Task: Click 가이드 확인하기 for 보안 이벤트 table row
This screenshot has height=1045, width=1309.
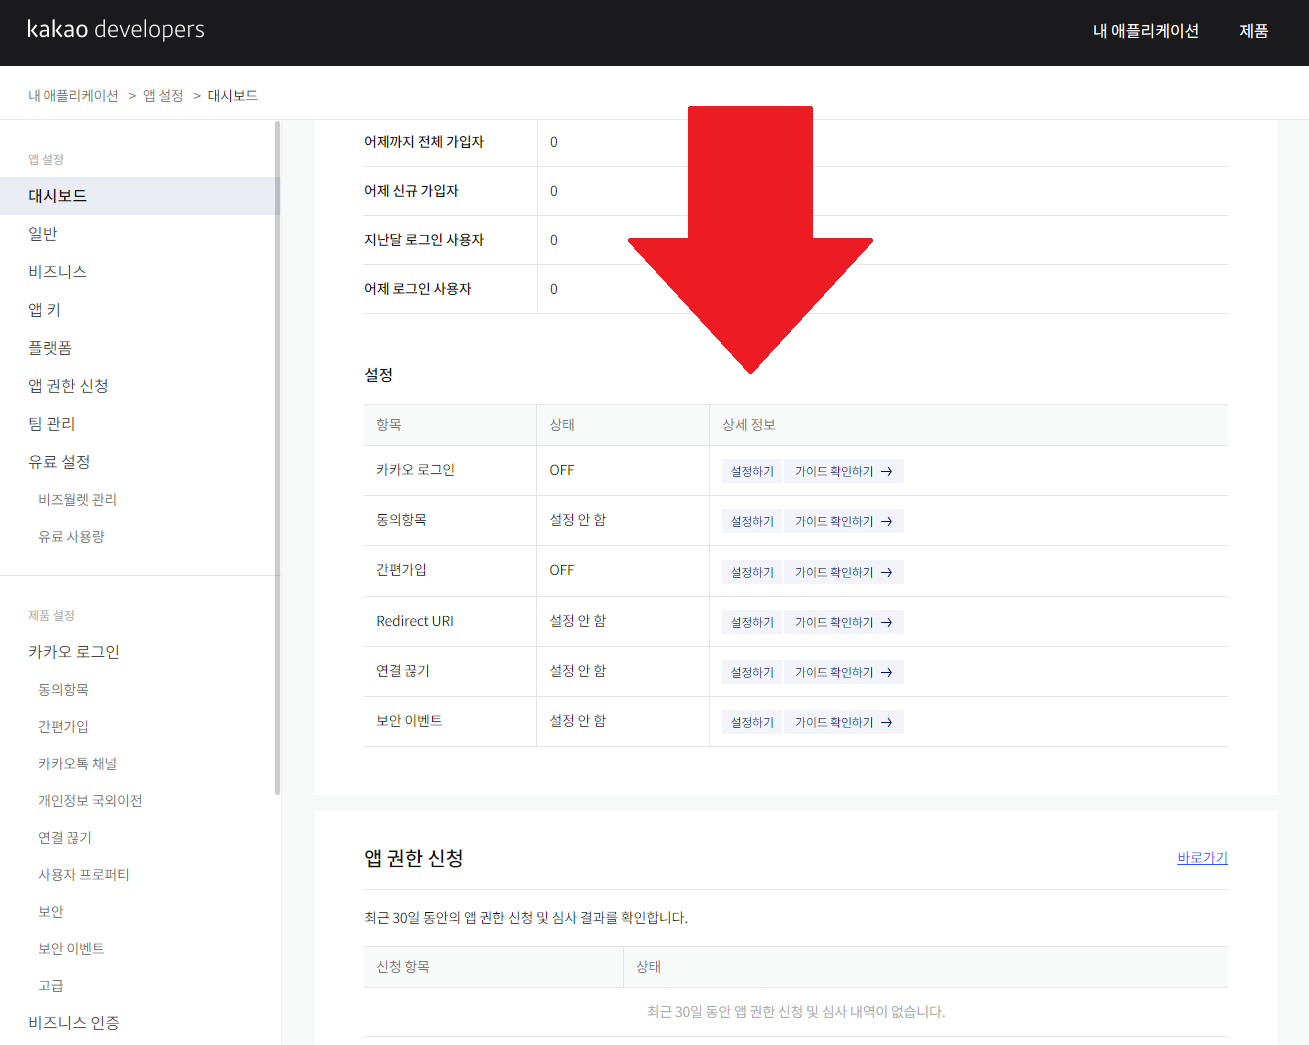Action: (844, 722)
